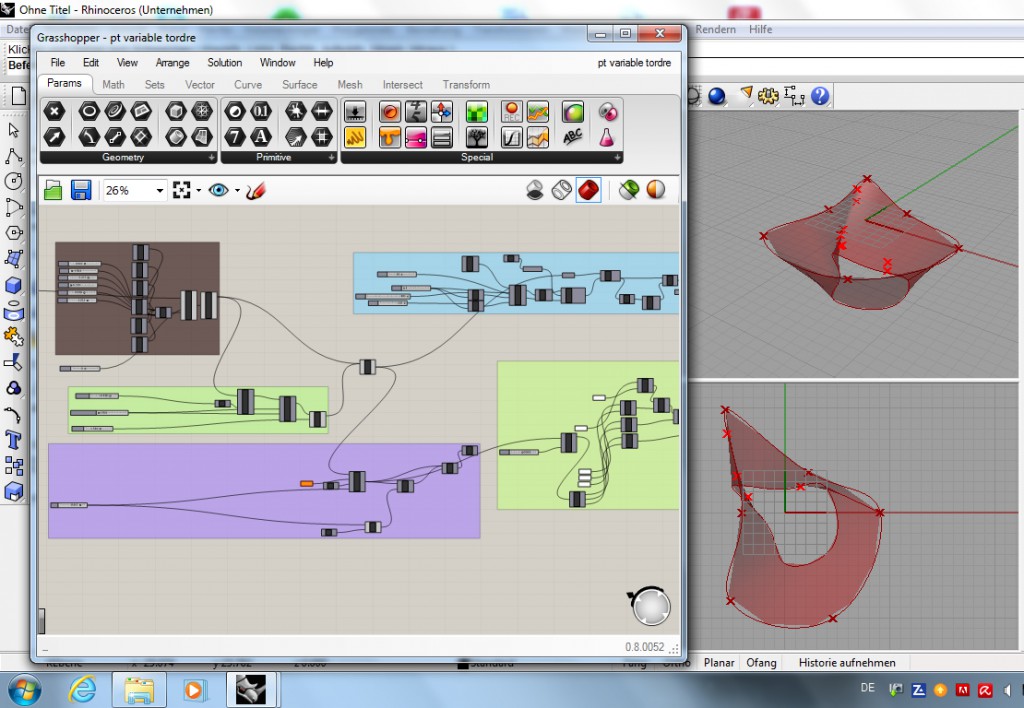Viewport: 1024px width, 708px height.
Task: Choose the Line parameter icon in Geometry
Action: coord(115,137)
